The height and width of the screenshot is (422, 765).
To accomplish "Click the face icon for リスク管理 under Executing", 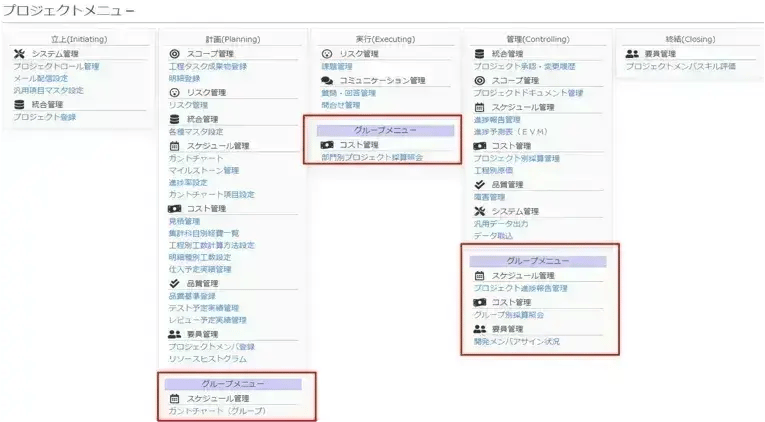I will 327,54.
